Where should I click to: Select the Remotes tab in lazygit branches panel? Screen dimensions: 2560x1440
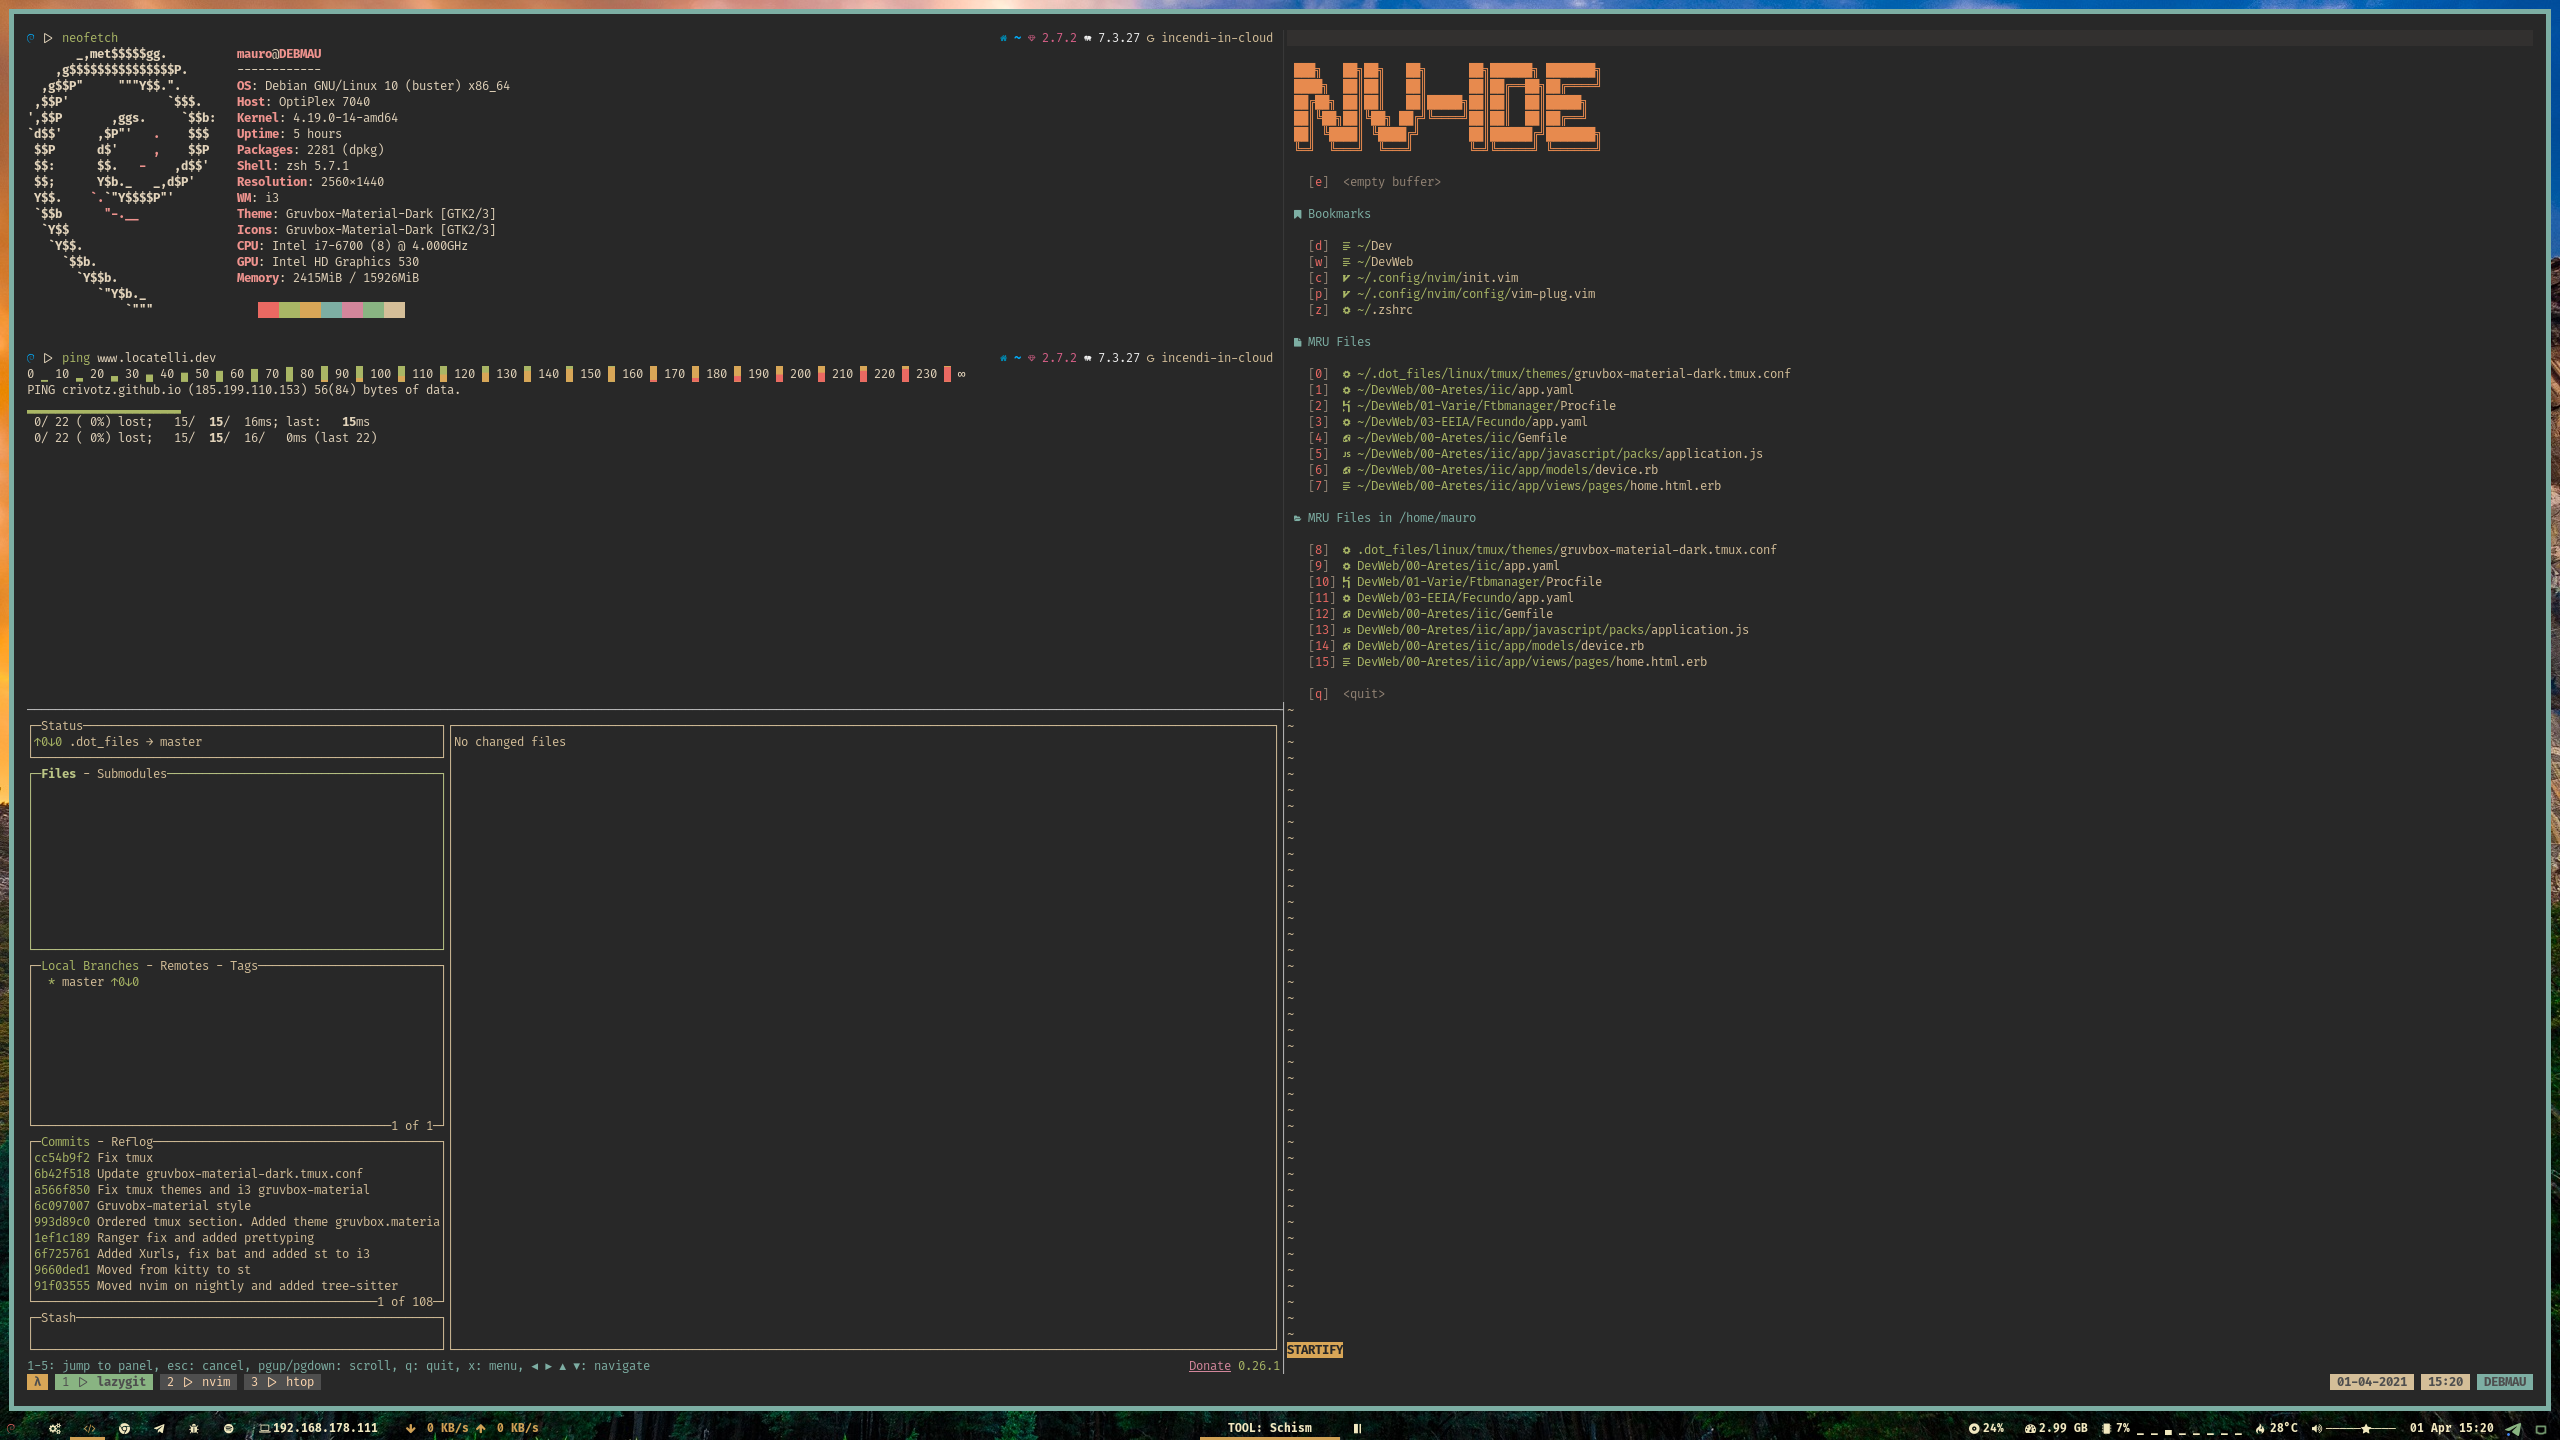(184, 966)
